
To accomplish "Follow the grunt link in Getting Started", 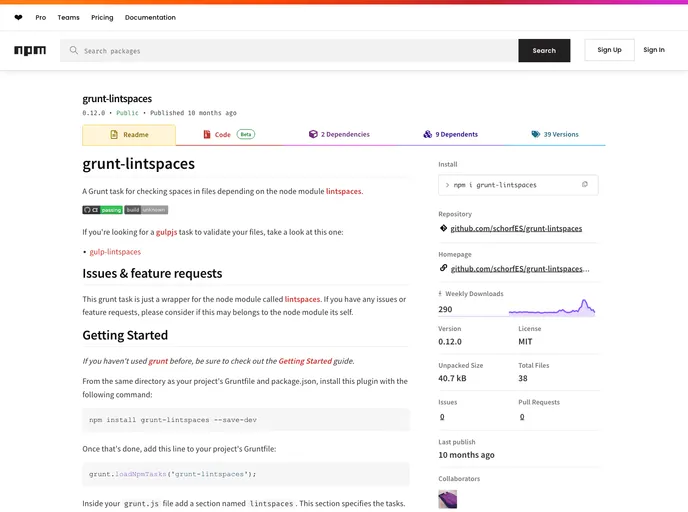I will click(158, 361).
